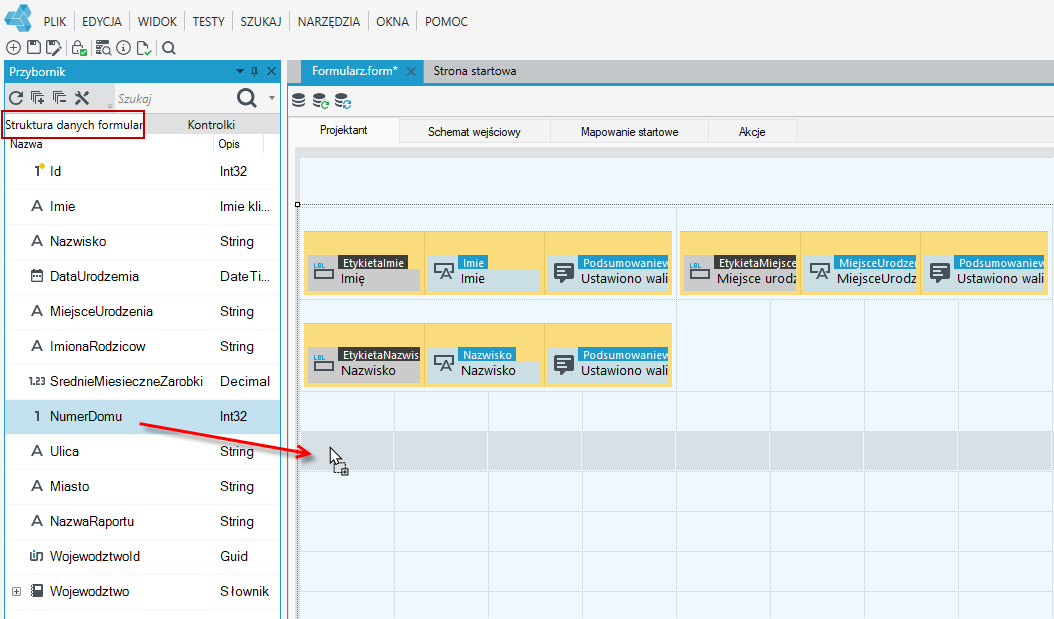
Task: Focus the Szukaj search field
Action: [171, 99]
